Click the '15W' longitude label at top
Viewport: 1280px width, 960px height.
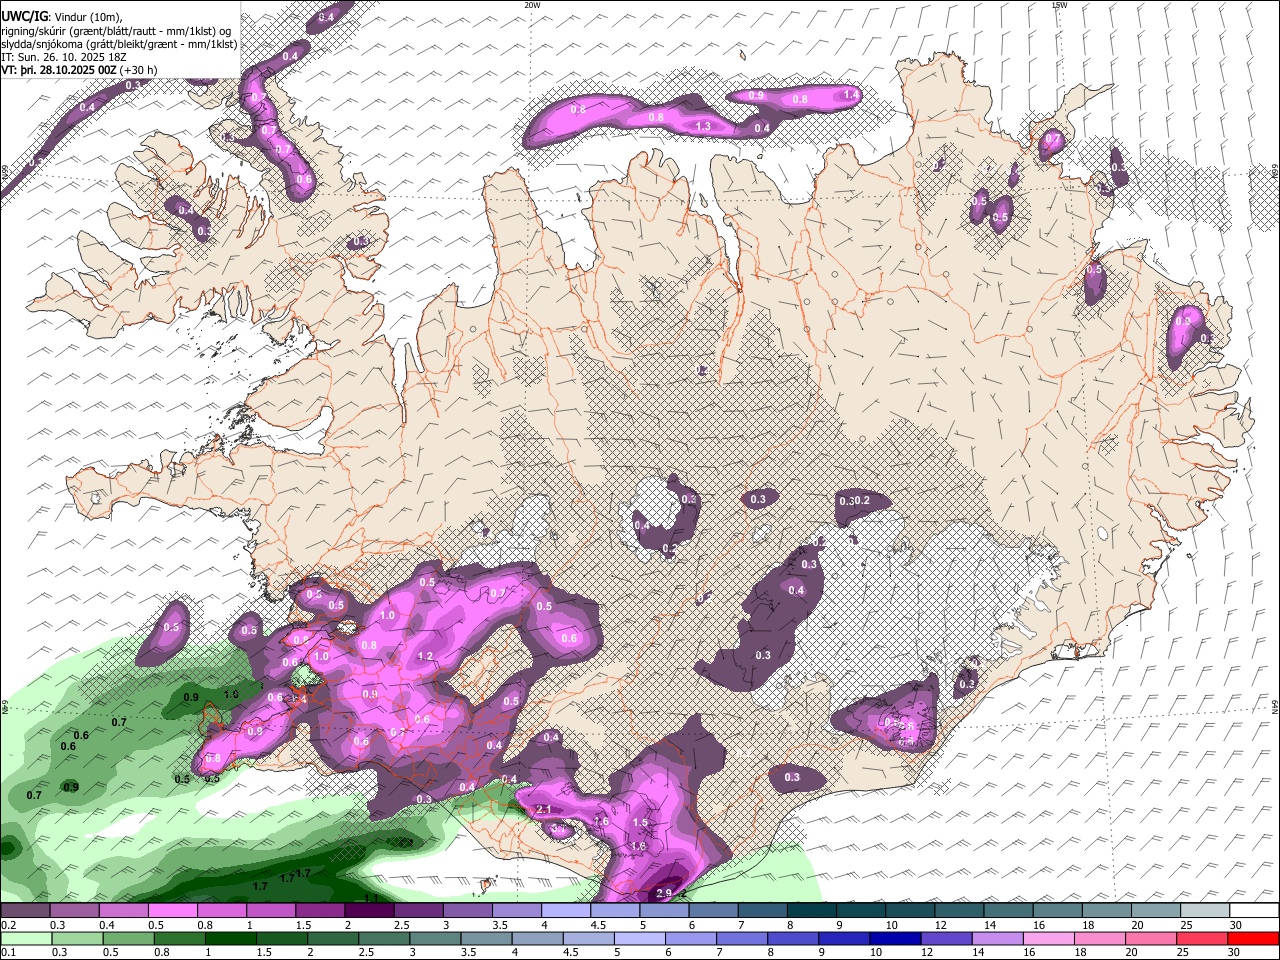(x=1059, y=5)
